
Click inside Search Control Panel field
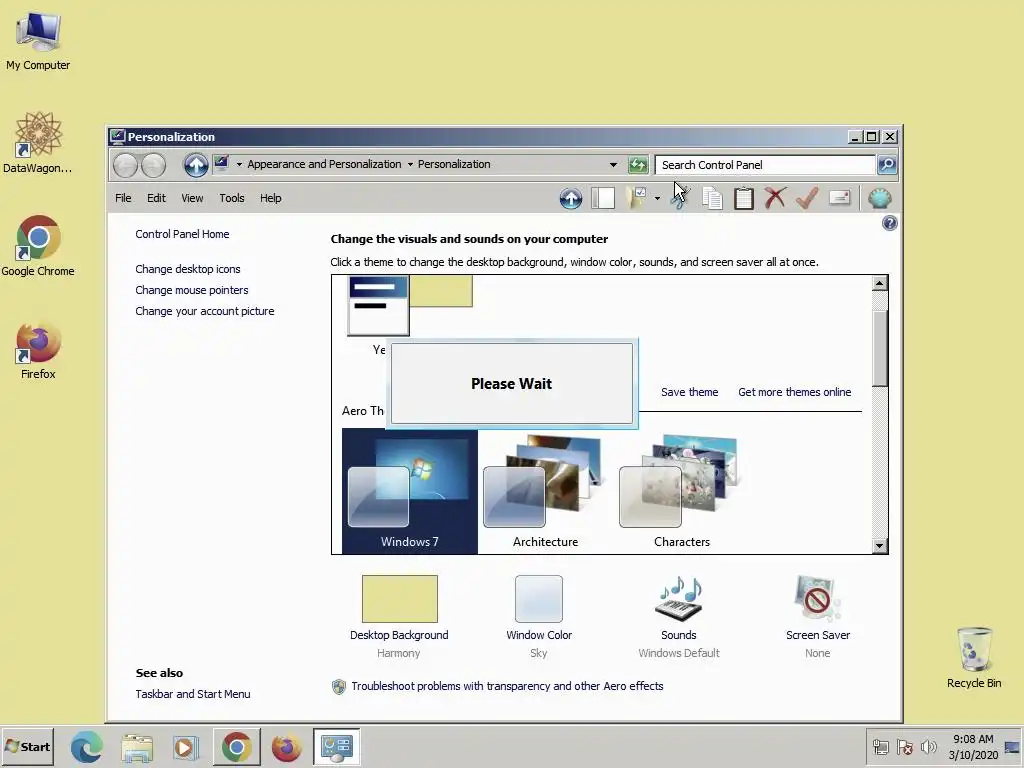point(765,165)
